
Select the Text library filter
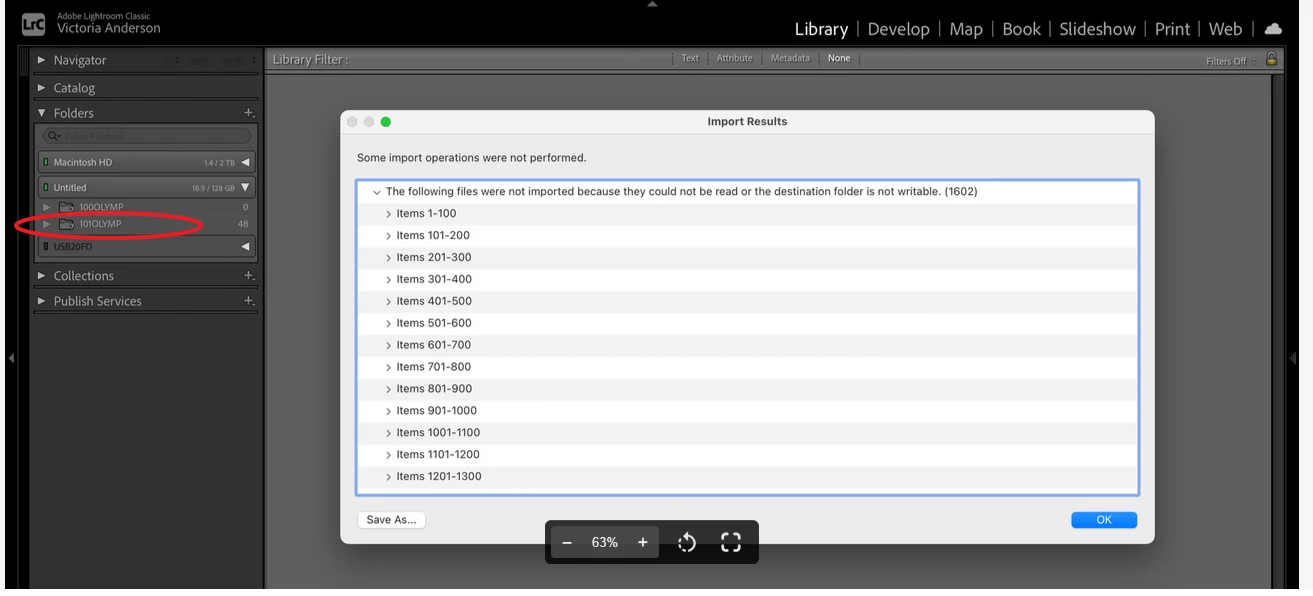[690, 59]
